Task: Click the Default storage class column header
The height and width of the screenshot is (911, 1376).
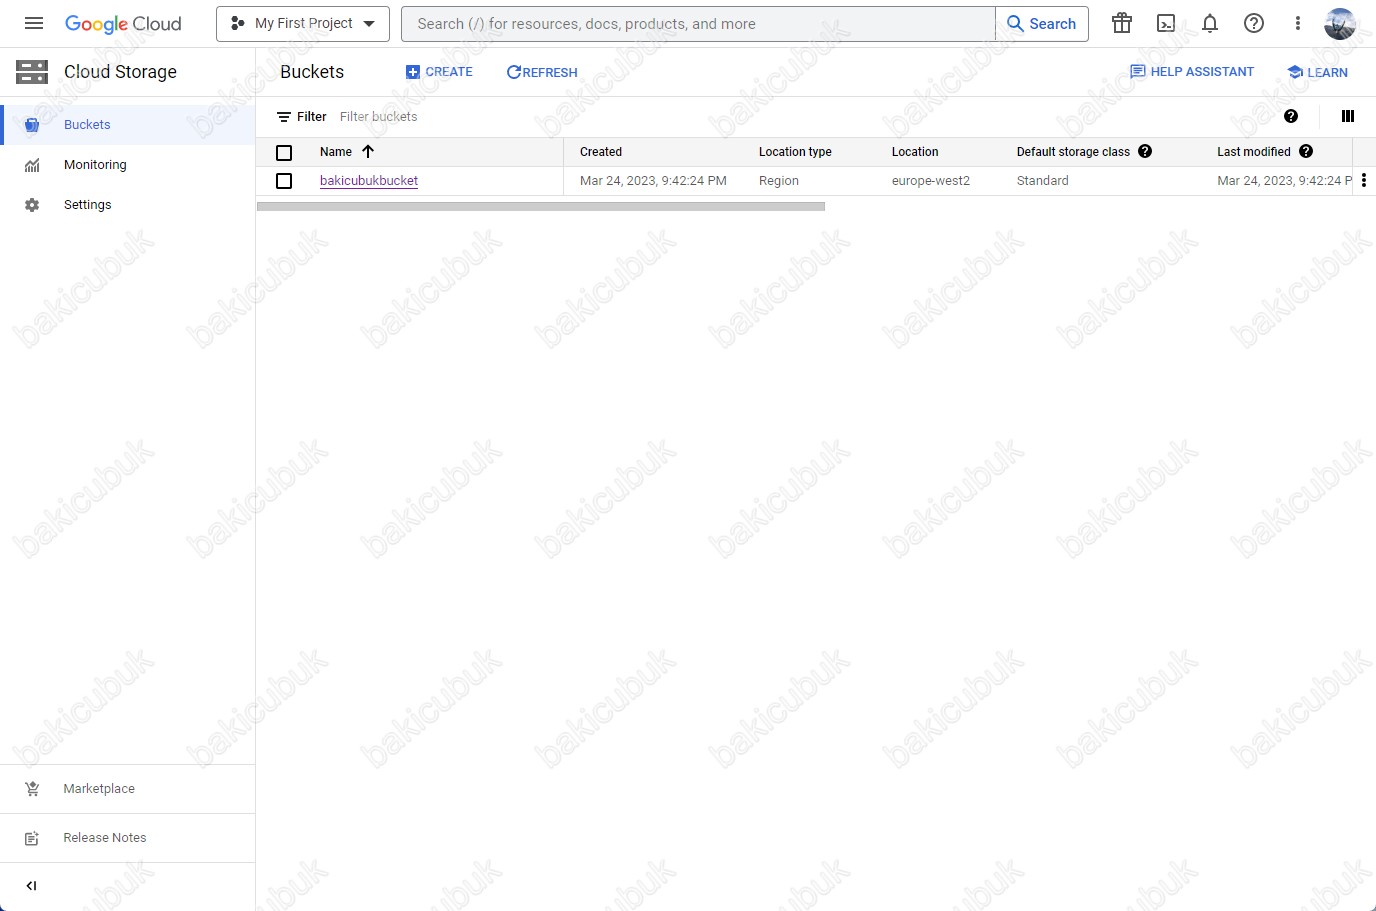Action: coord(1073,152)
